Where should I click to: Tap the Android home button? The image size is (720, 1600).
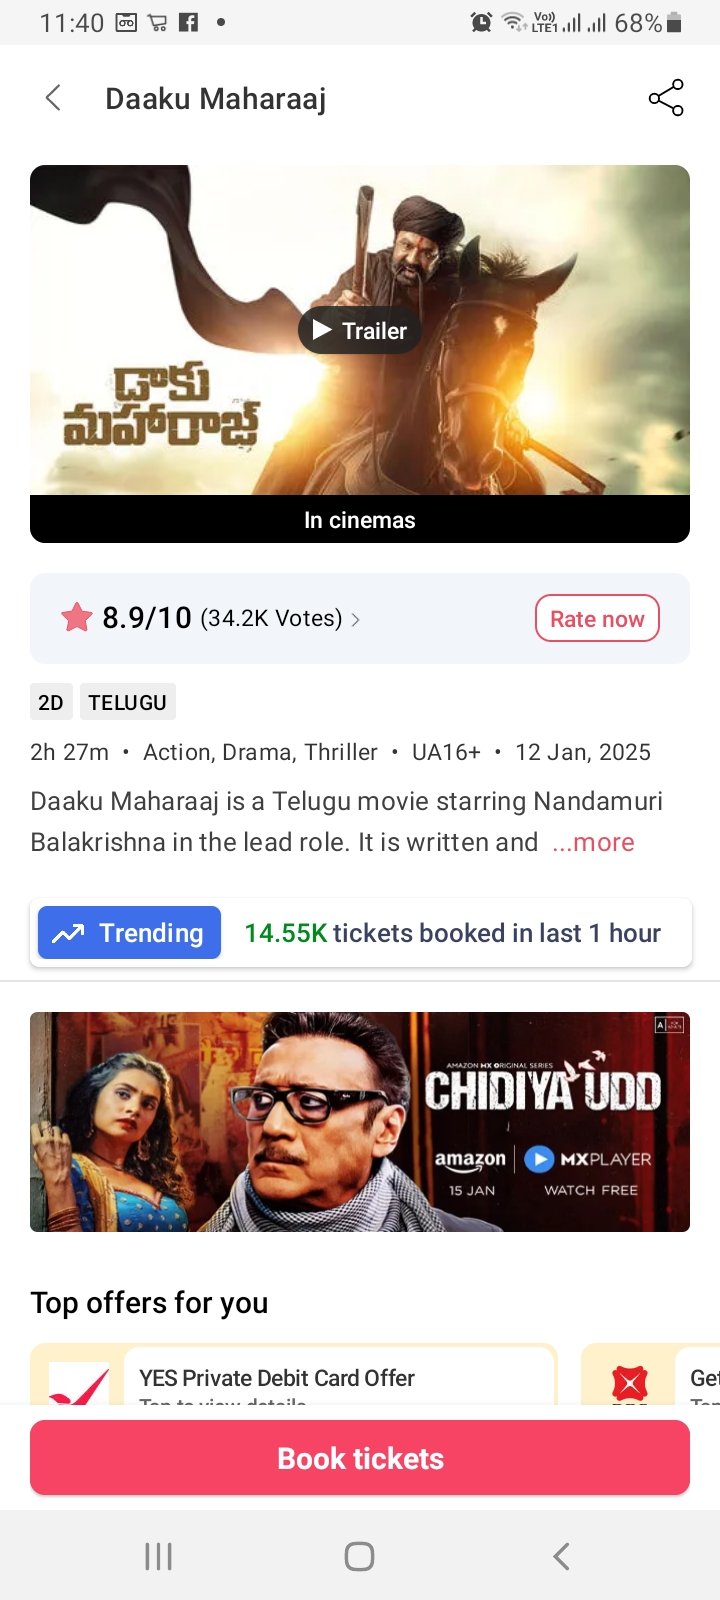pyautogui.click(x=359, y=1556)
